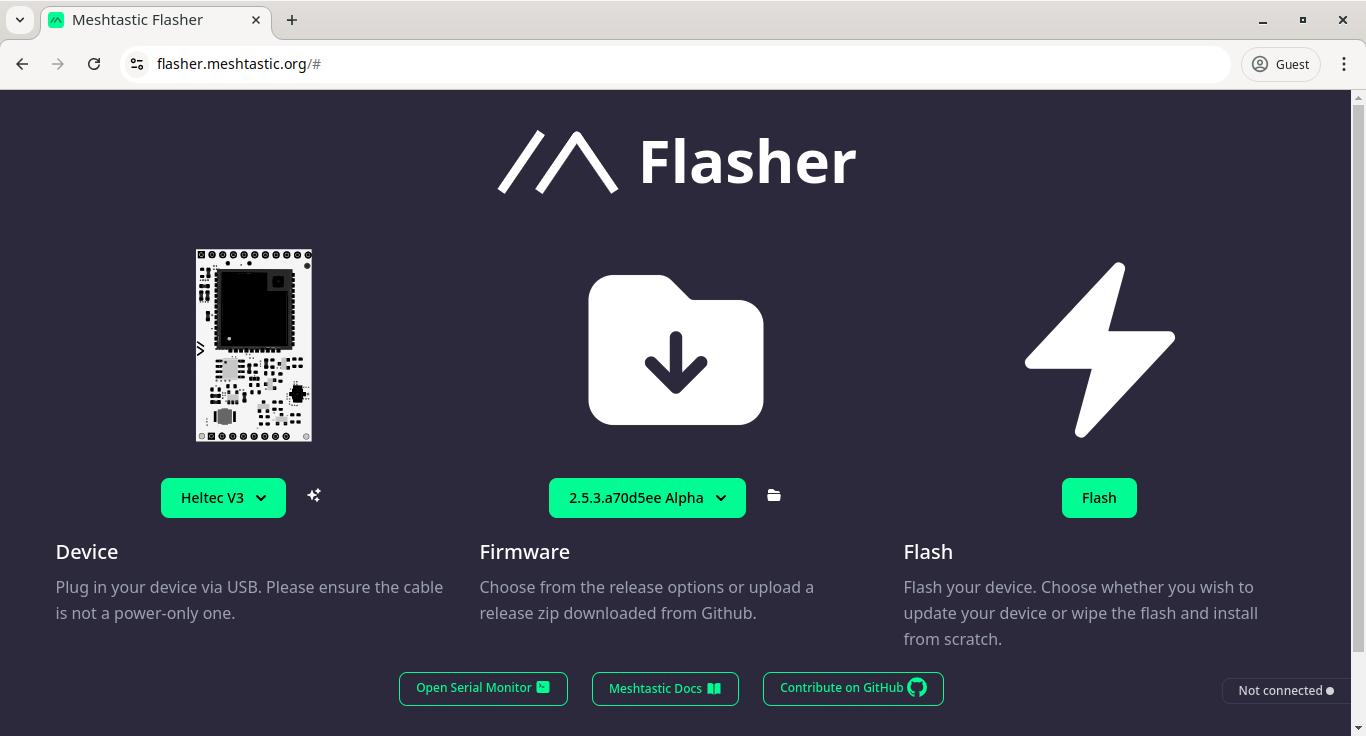Open the browser settings three-dot menu
This screenshot has height=736, width=1366.
pyautogui.click(x=1344, y=63)
